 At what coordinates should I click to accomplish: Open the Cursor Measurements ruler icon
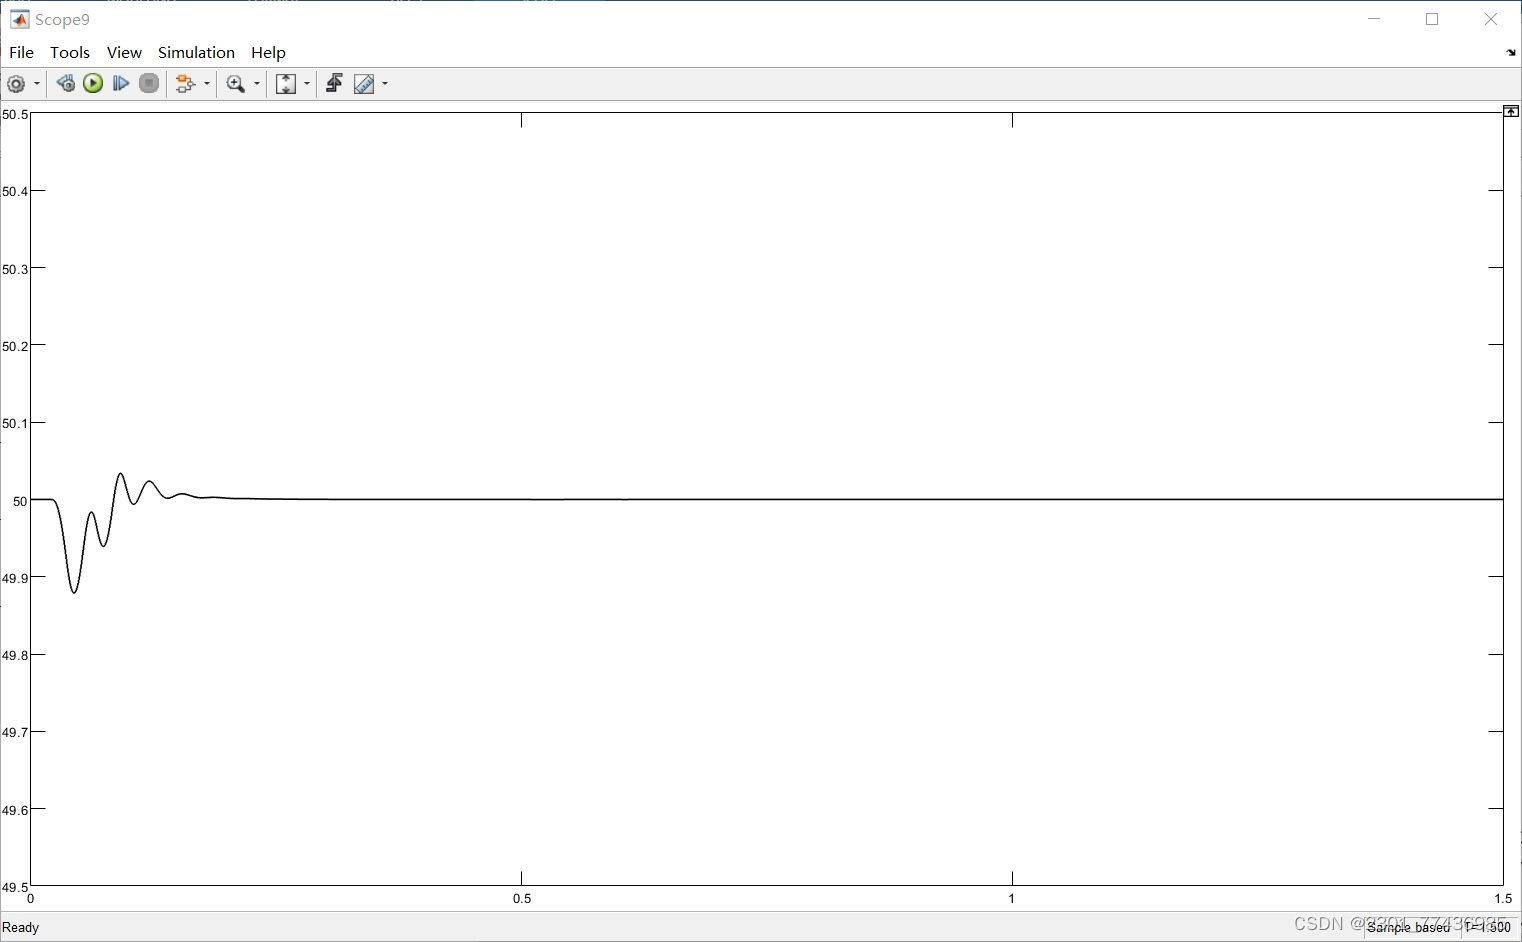pos(364,84)
